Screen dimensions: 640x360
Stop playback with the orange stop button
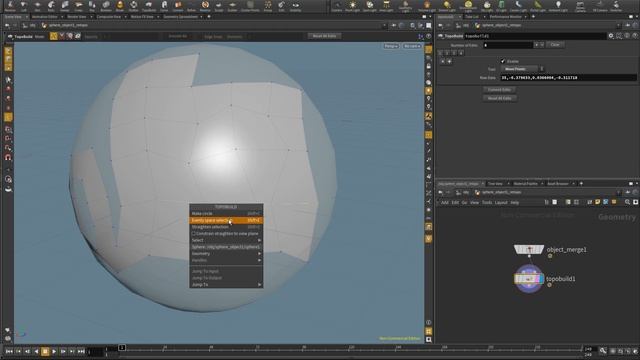pyautogui.click(x=45, y=351)
